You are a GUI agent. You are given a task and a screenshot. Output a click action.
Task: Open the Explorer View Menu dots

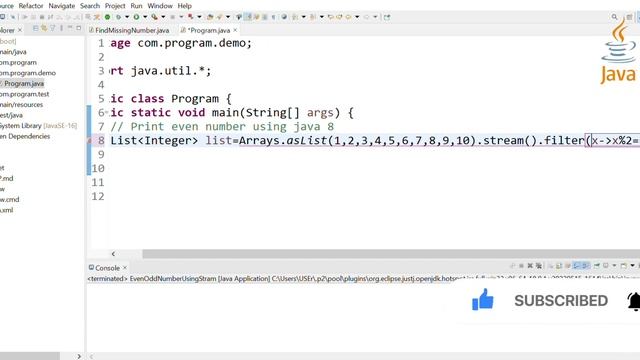click(x=61, y=28)
